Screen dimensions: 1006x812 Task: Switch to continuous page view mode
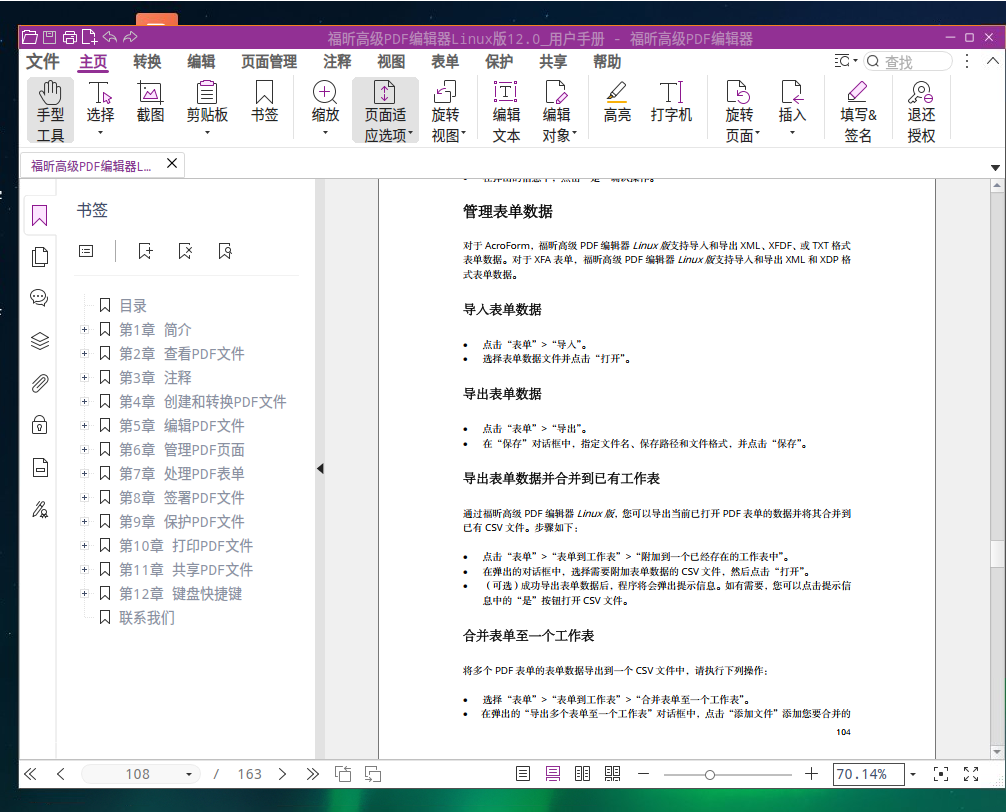coord(552,774)
